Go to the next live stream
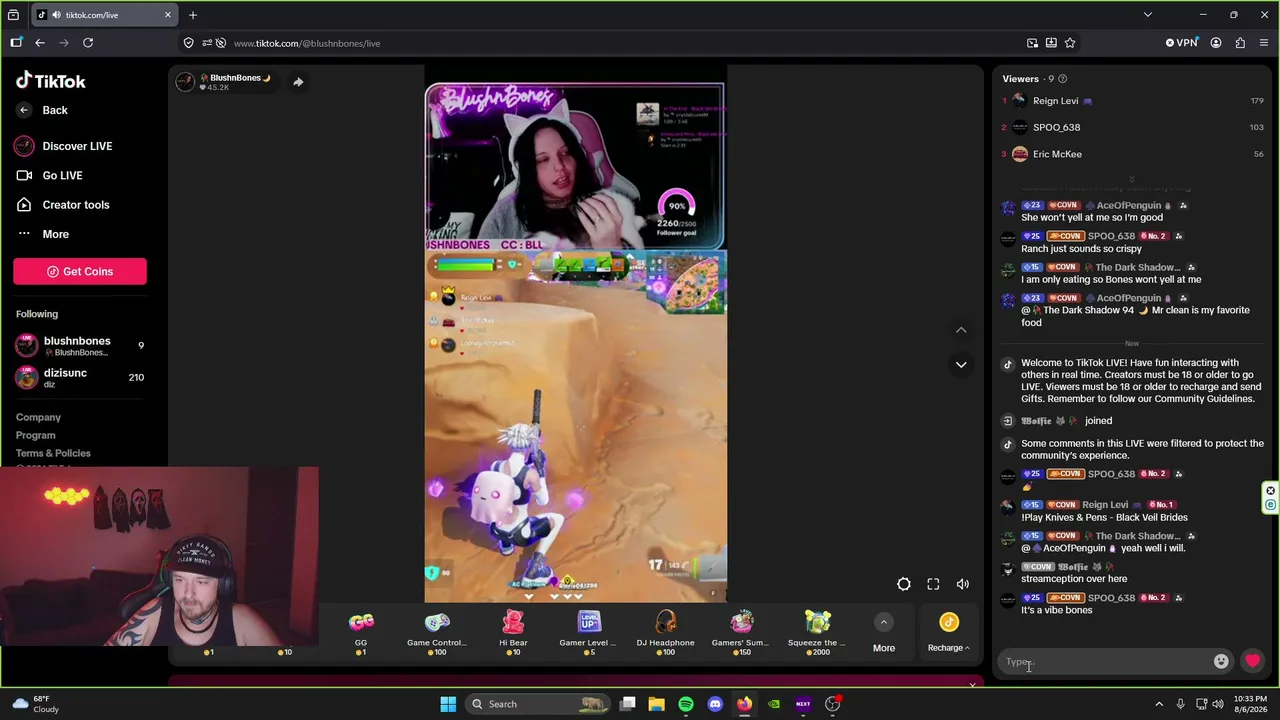Image resolution: width=1280 pixels, height=720 pixels. [961, 365]
